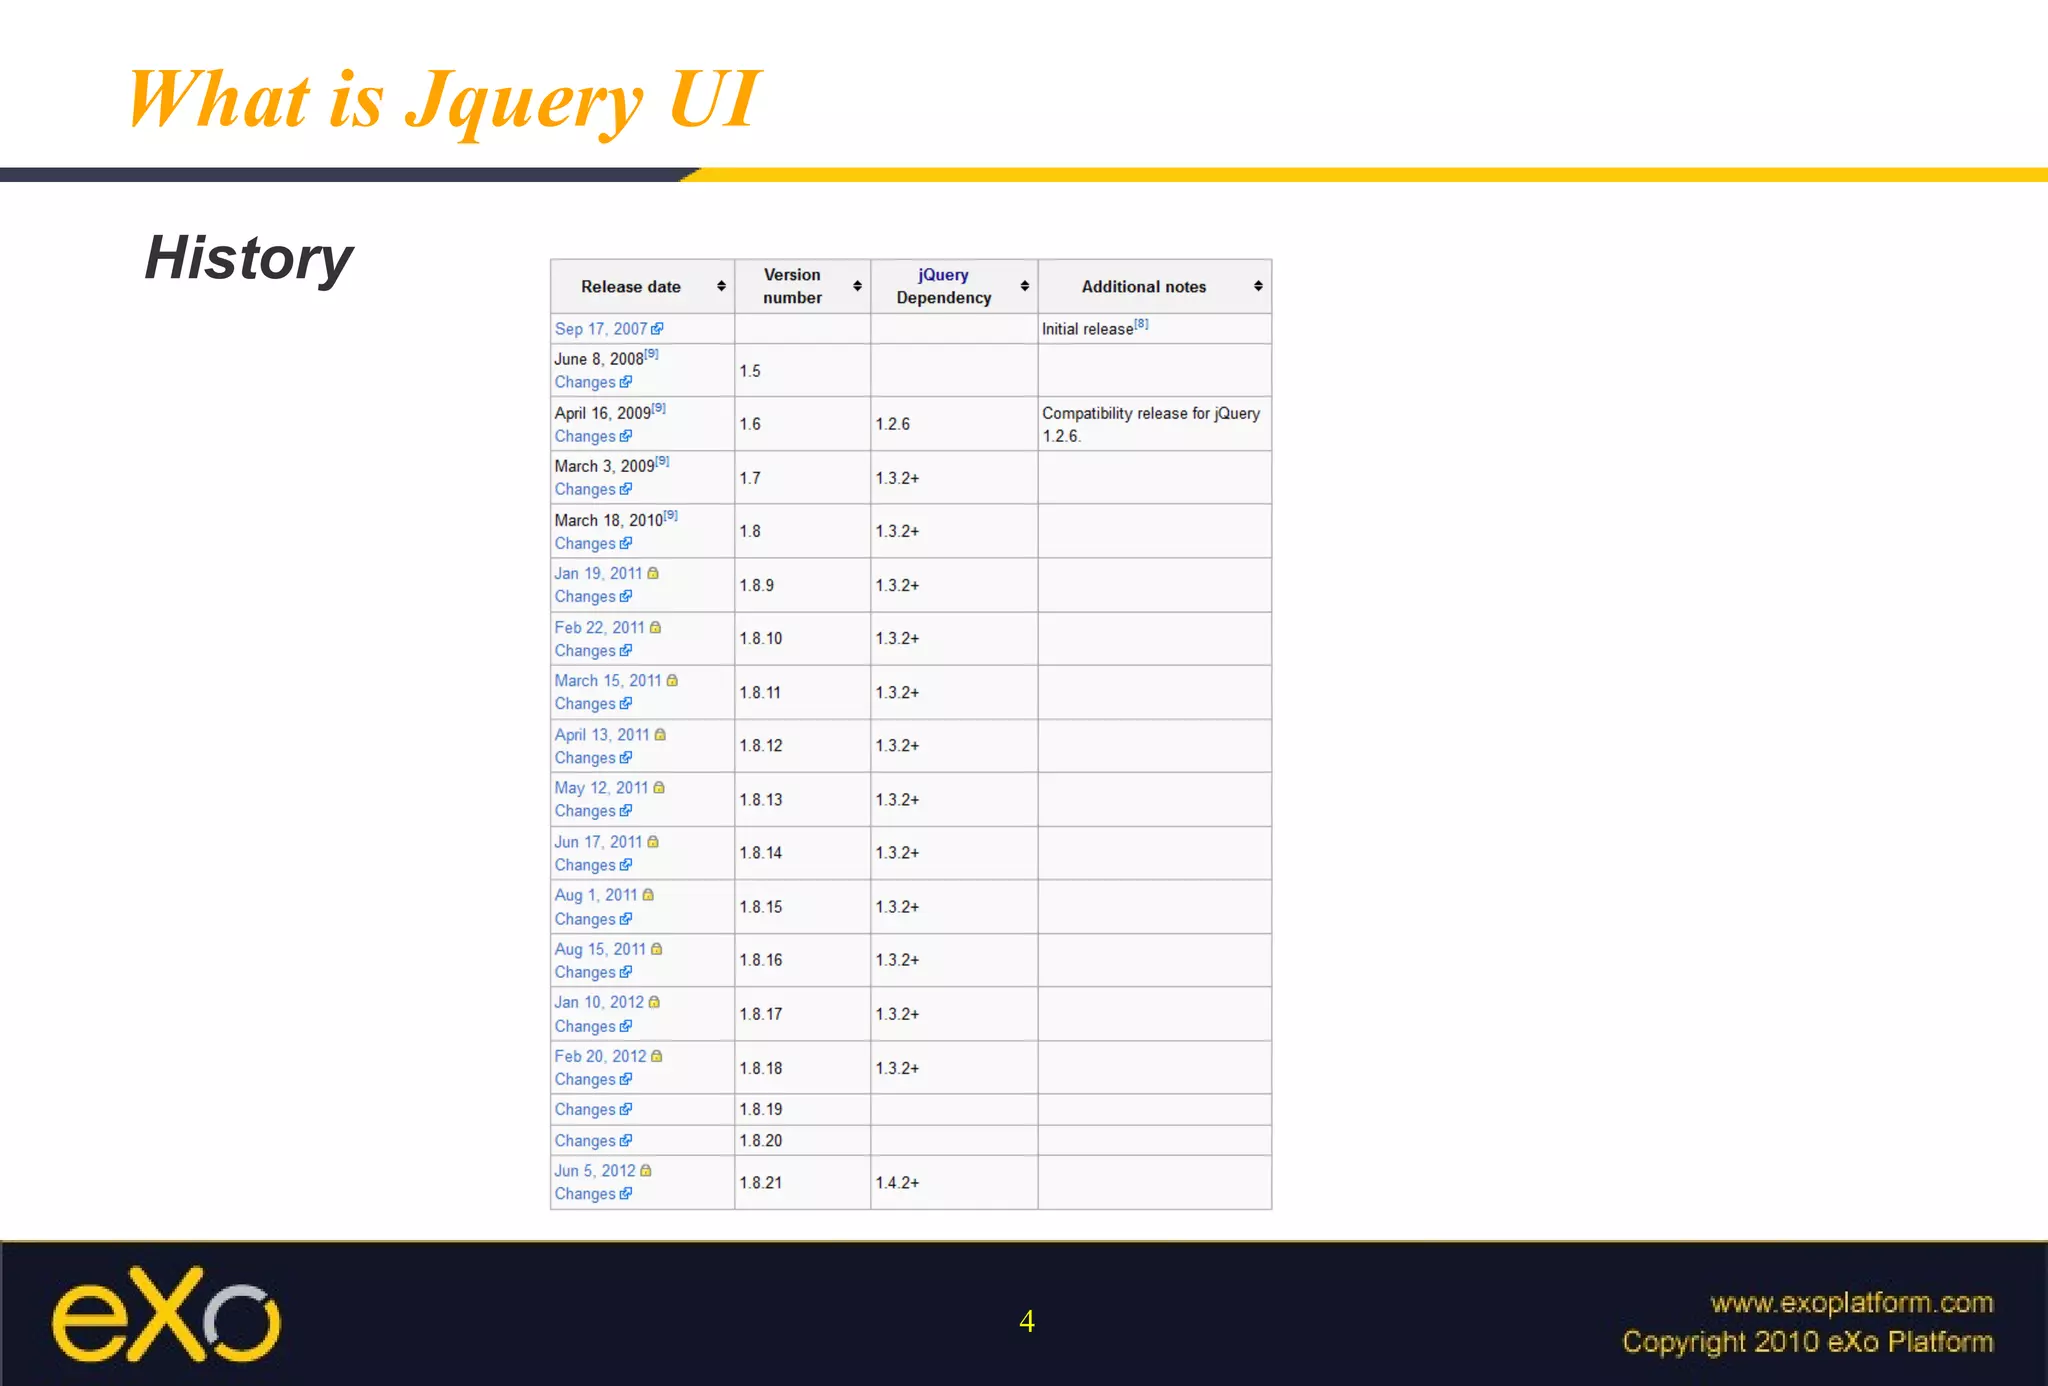The height and width of the screenshot is (1386, 2048).
Task: Sort table by Release date arrows
Action: coord(721,286)
